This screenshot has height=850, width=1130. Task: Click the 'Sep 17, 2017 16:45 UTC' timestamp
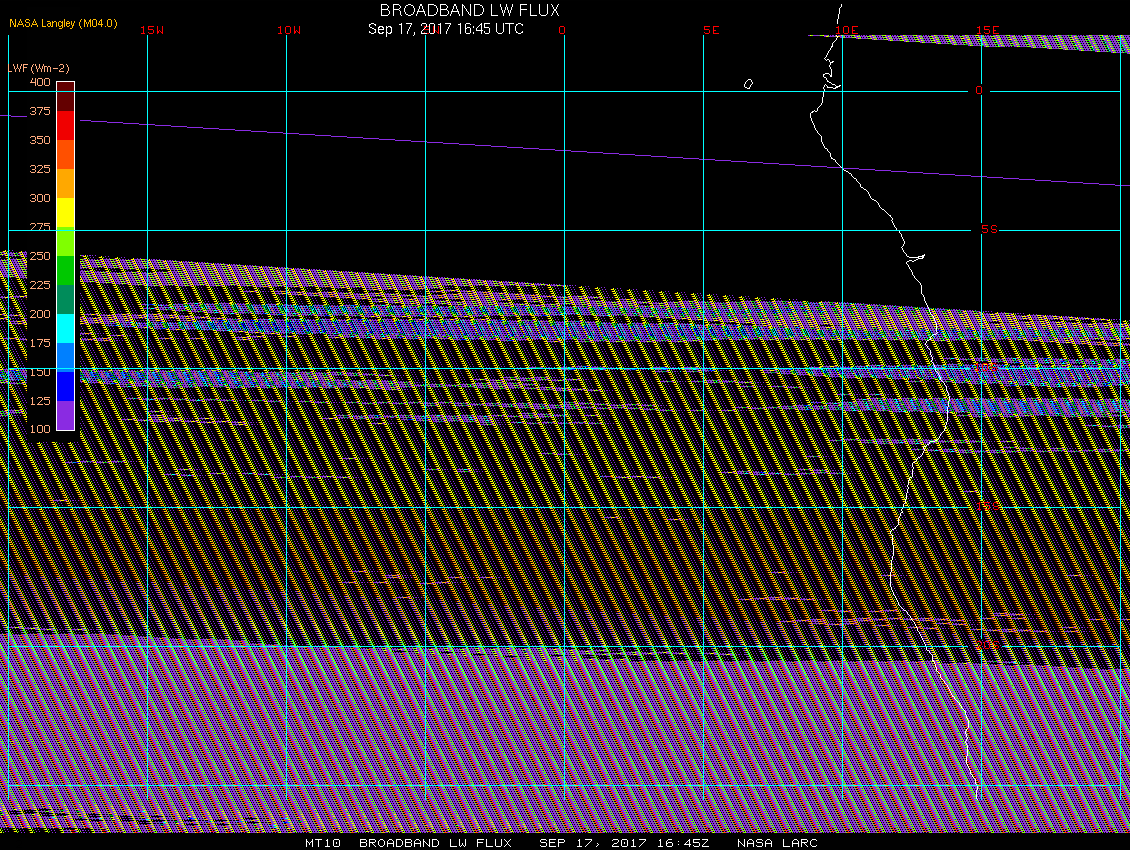coord(445,29)
